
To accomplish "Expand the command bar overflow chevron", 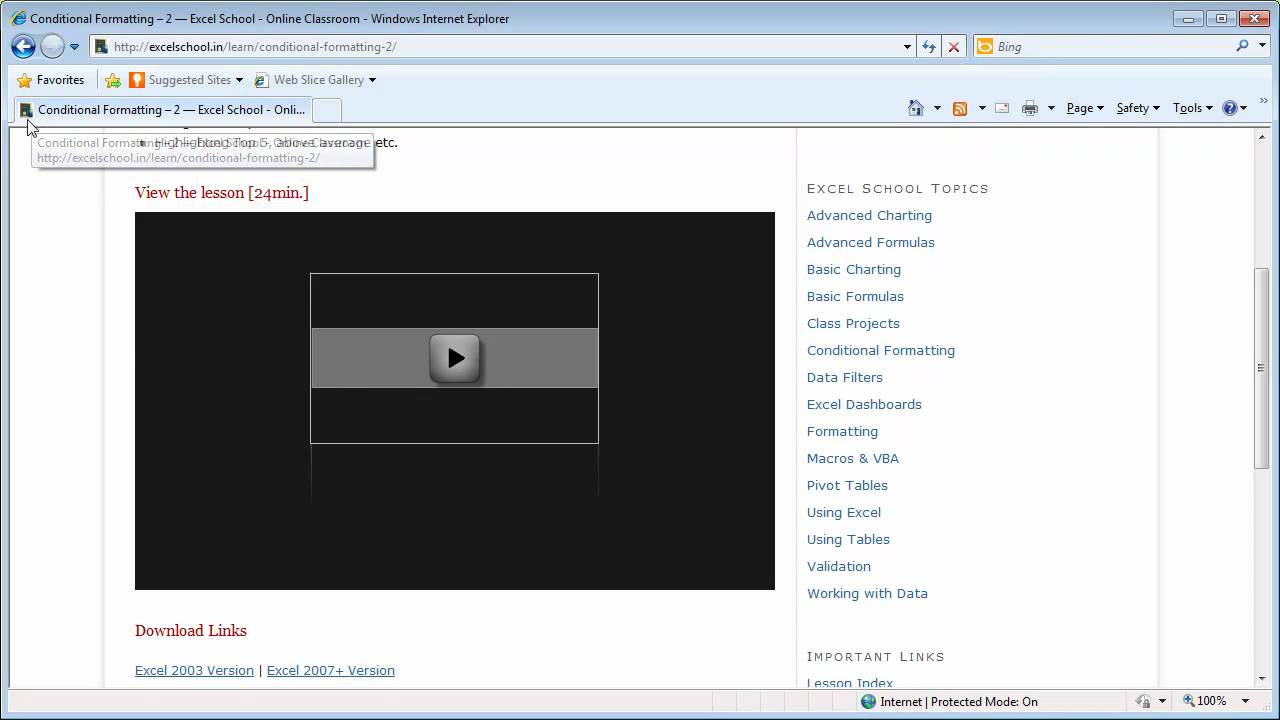I will (1265, 102).
